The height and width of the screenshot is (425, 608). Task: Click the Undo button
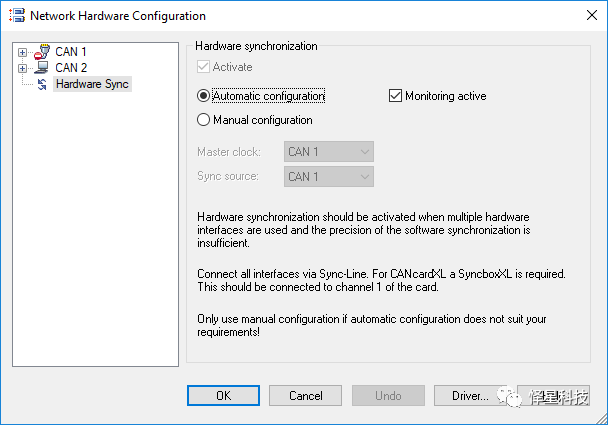click(388, 395)
